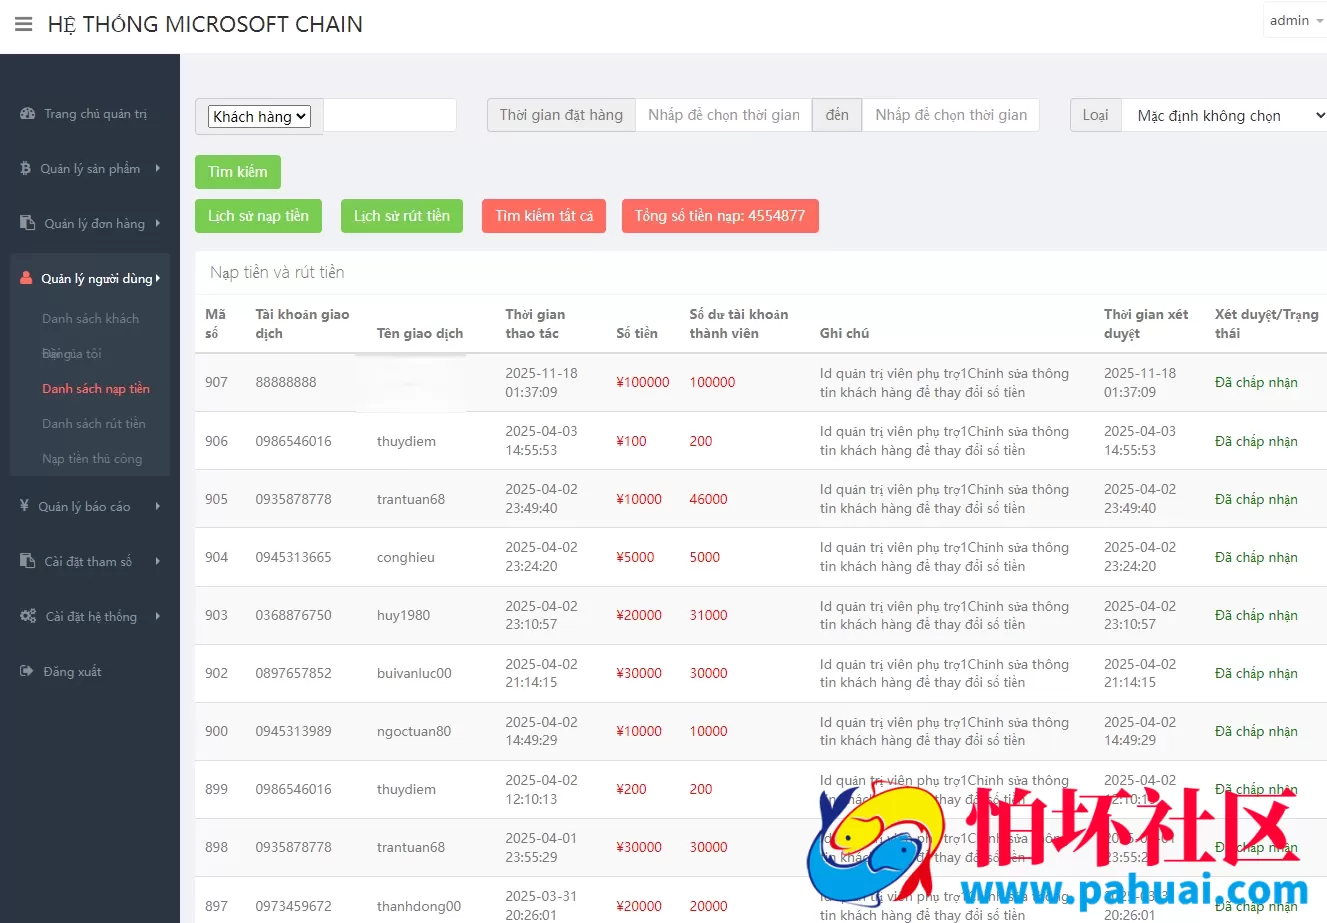Open the Khách hàng search-type dropdown
Viewport: 1327px width, 923px height.
pos(260,116)
